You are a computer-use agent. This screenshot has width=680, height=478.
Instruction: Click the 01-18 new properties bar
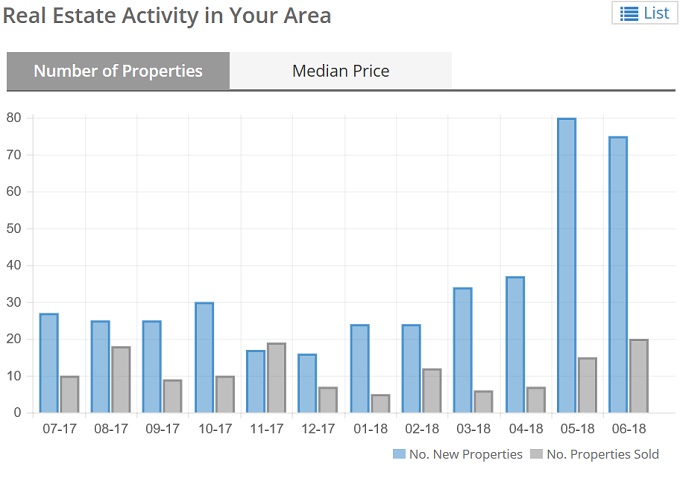click(359, 368)
